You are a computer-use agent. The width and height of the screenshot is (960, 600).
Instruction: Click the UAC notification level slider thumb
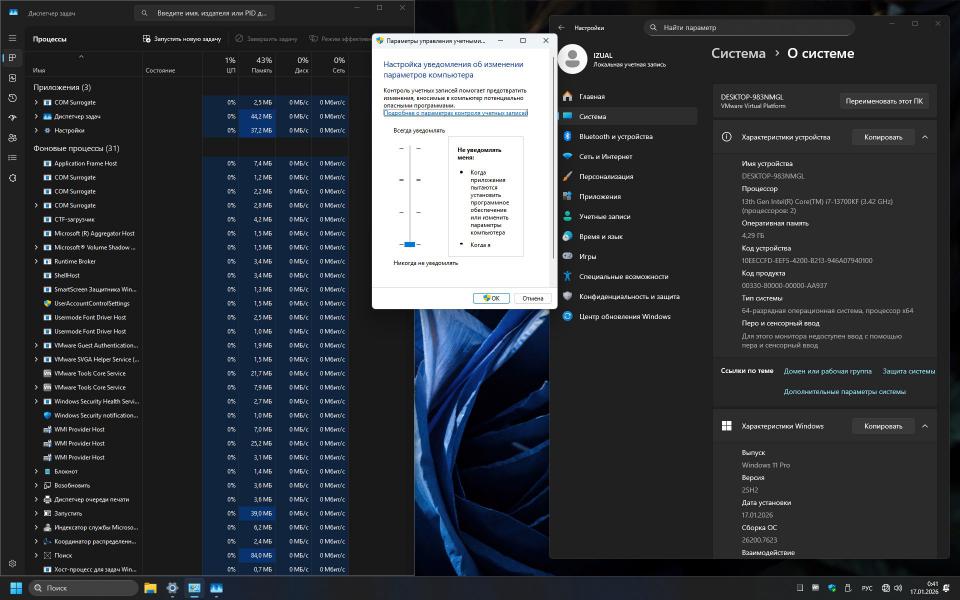click(409, 244)
